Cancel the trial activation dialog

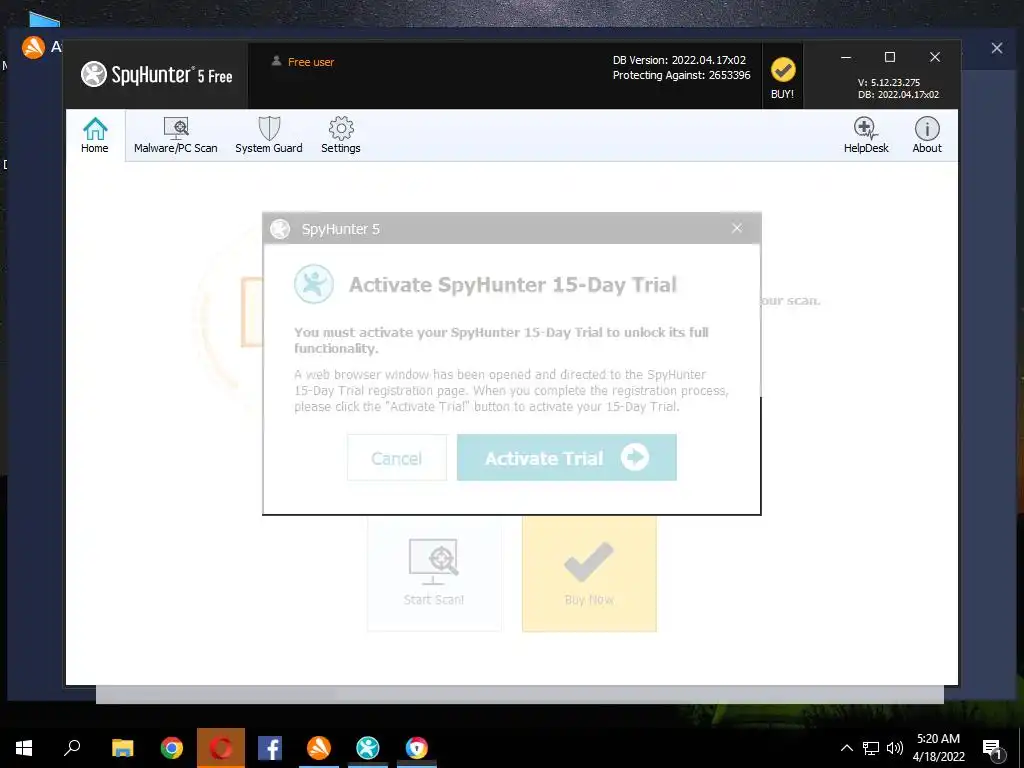click(397, 458)
